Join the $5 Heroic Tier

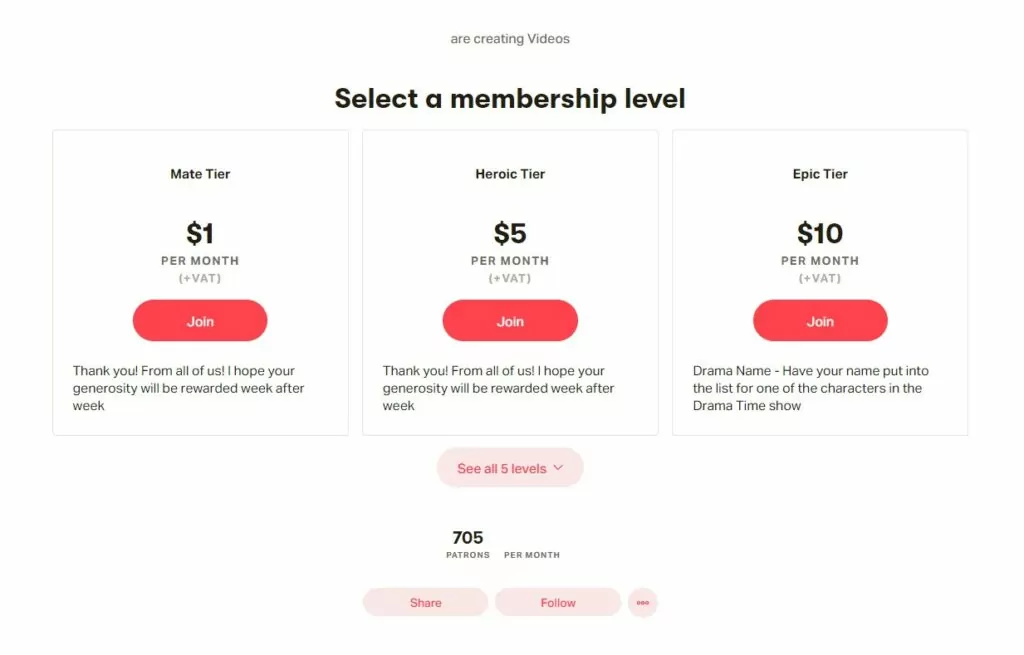[x=510, y=321]
